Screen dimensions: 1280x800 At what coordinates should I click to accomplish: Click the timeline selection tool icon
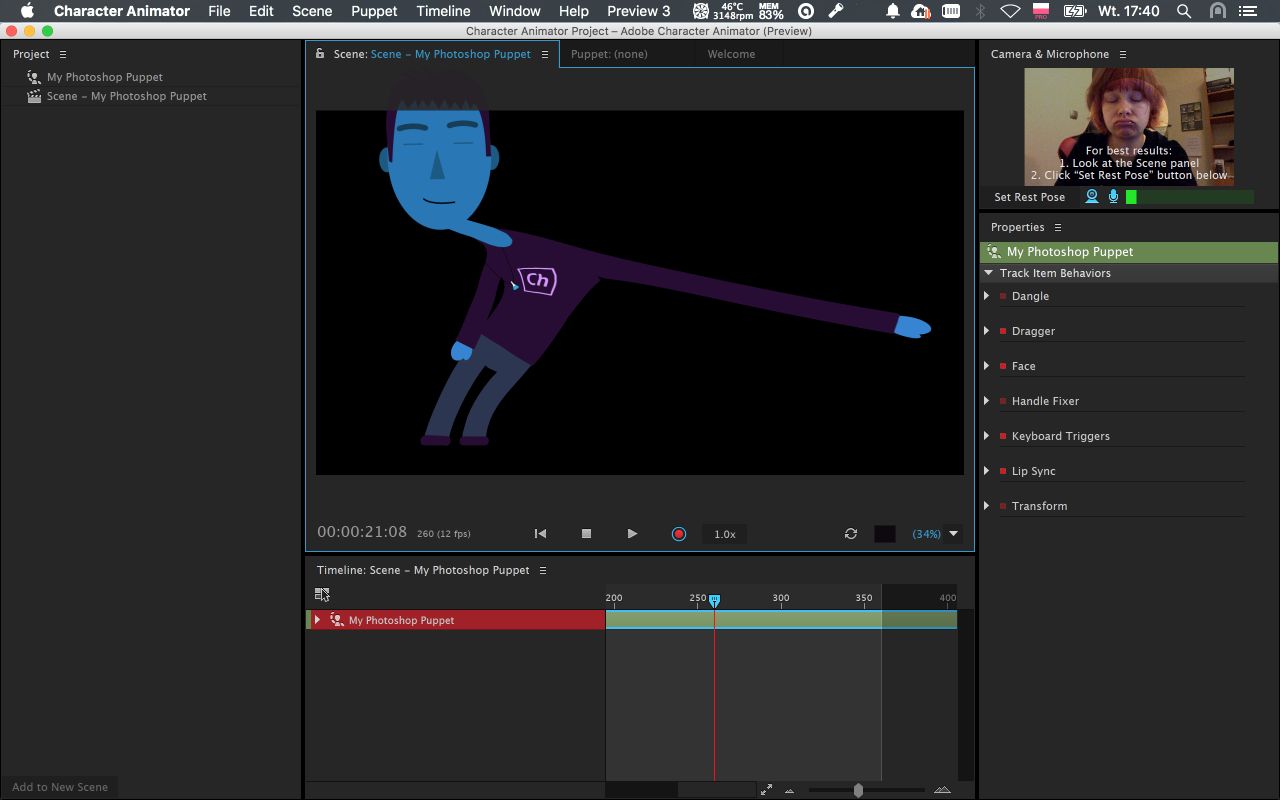322,594
